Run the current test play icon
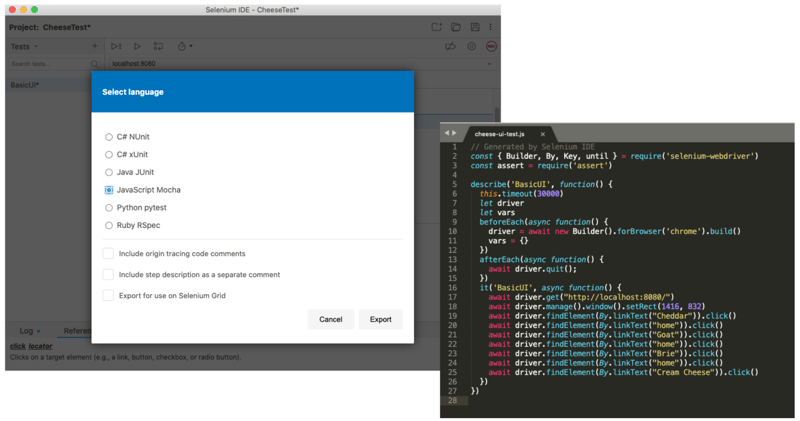 (137, 46)
